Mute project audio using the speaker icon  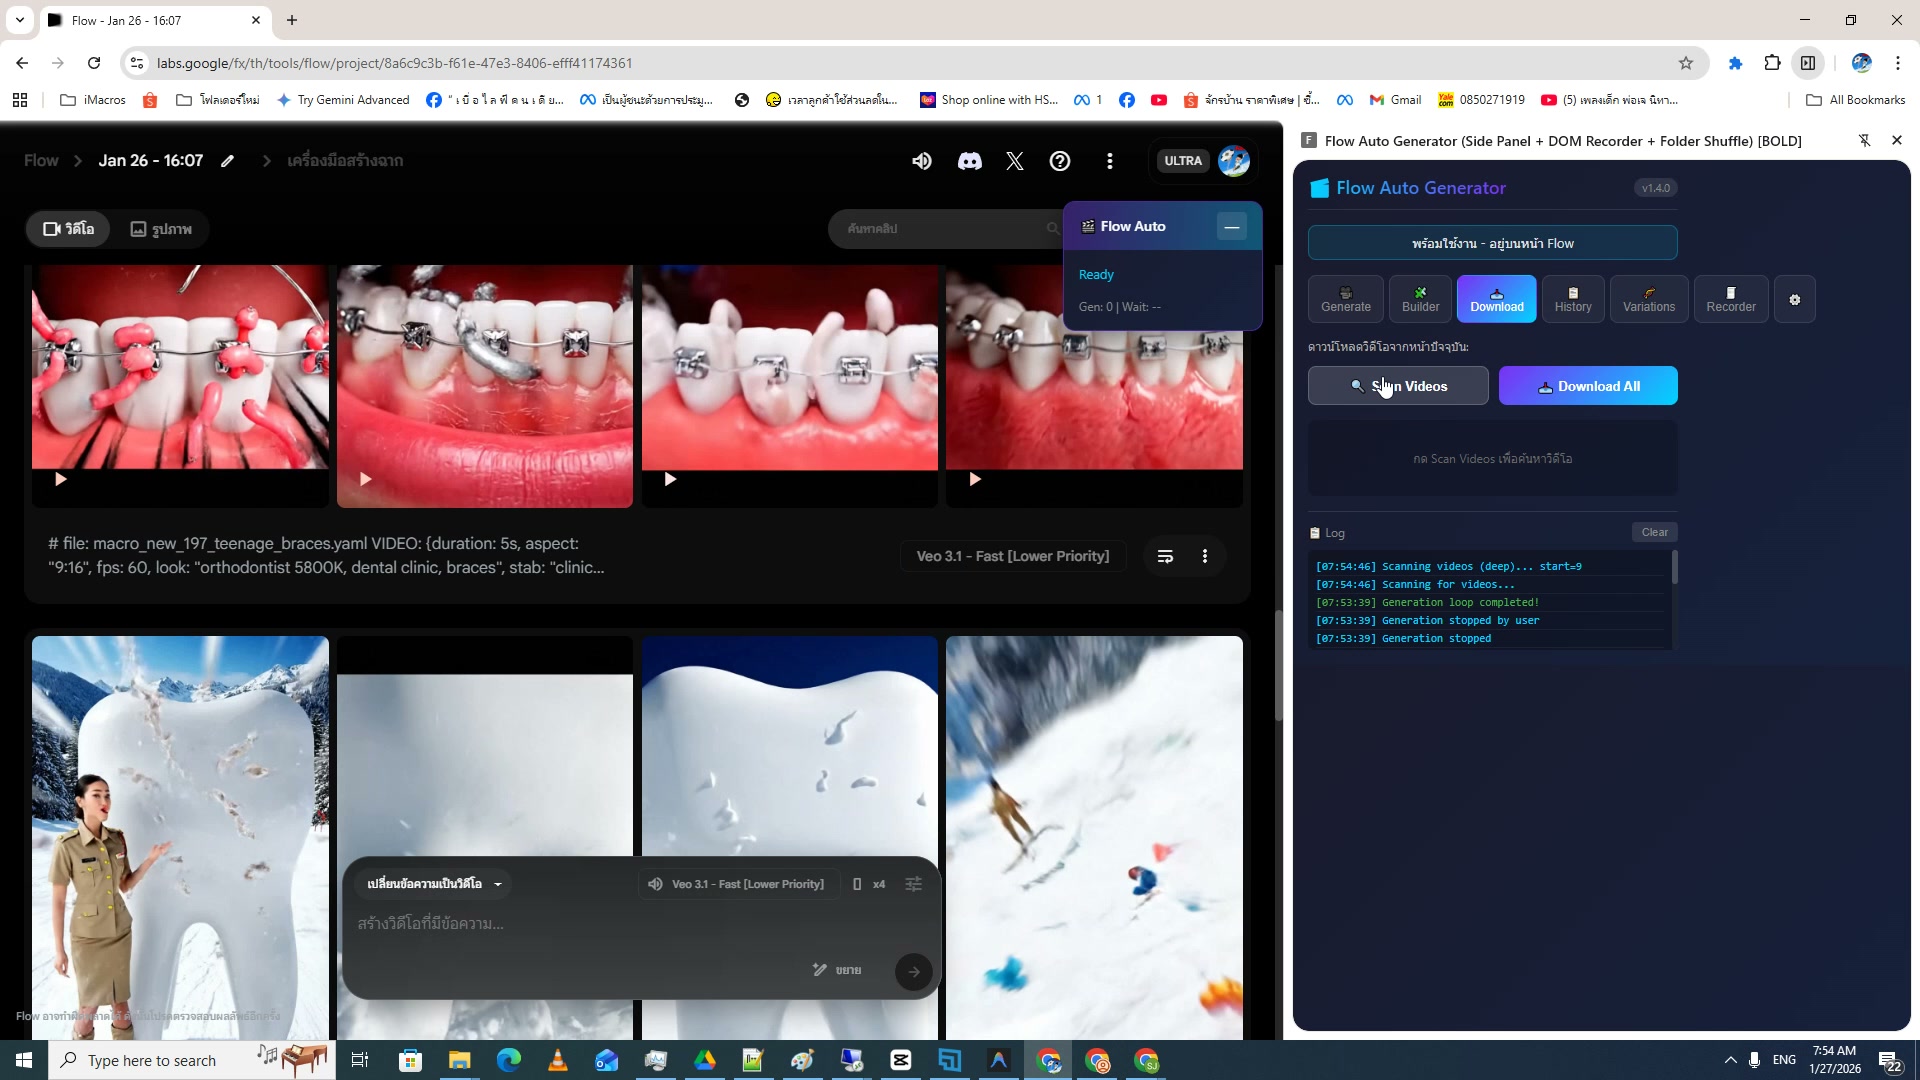point(921,160)
